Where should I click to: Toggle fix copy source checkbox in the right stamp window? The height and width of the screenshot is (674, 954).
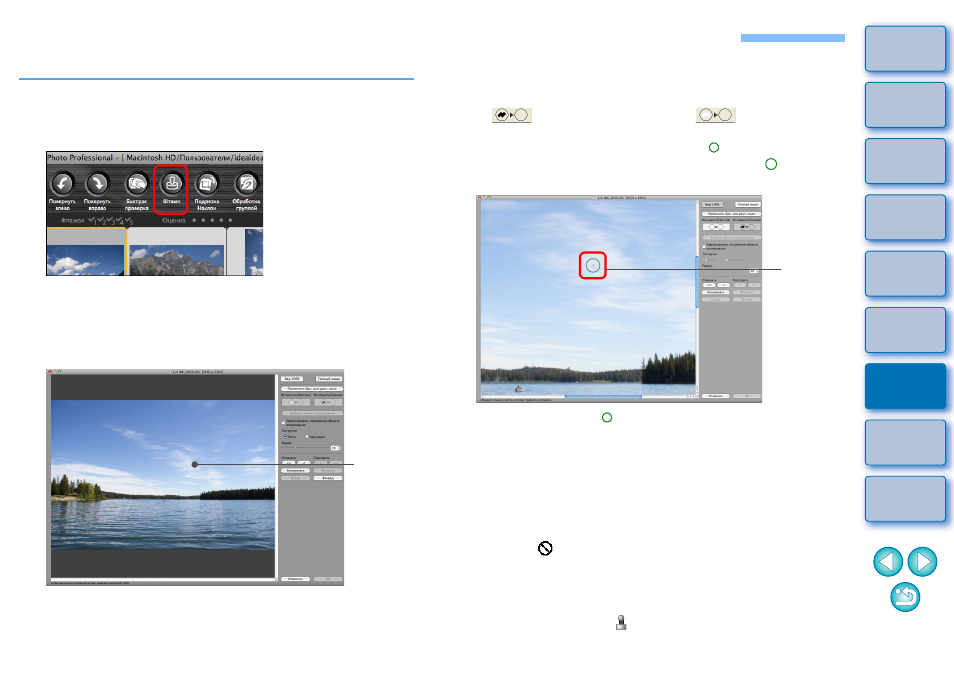click(705, 246)
